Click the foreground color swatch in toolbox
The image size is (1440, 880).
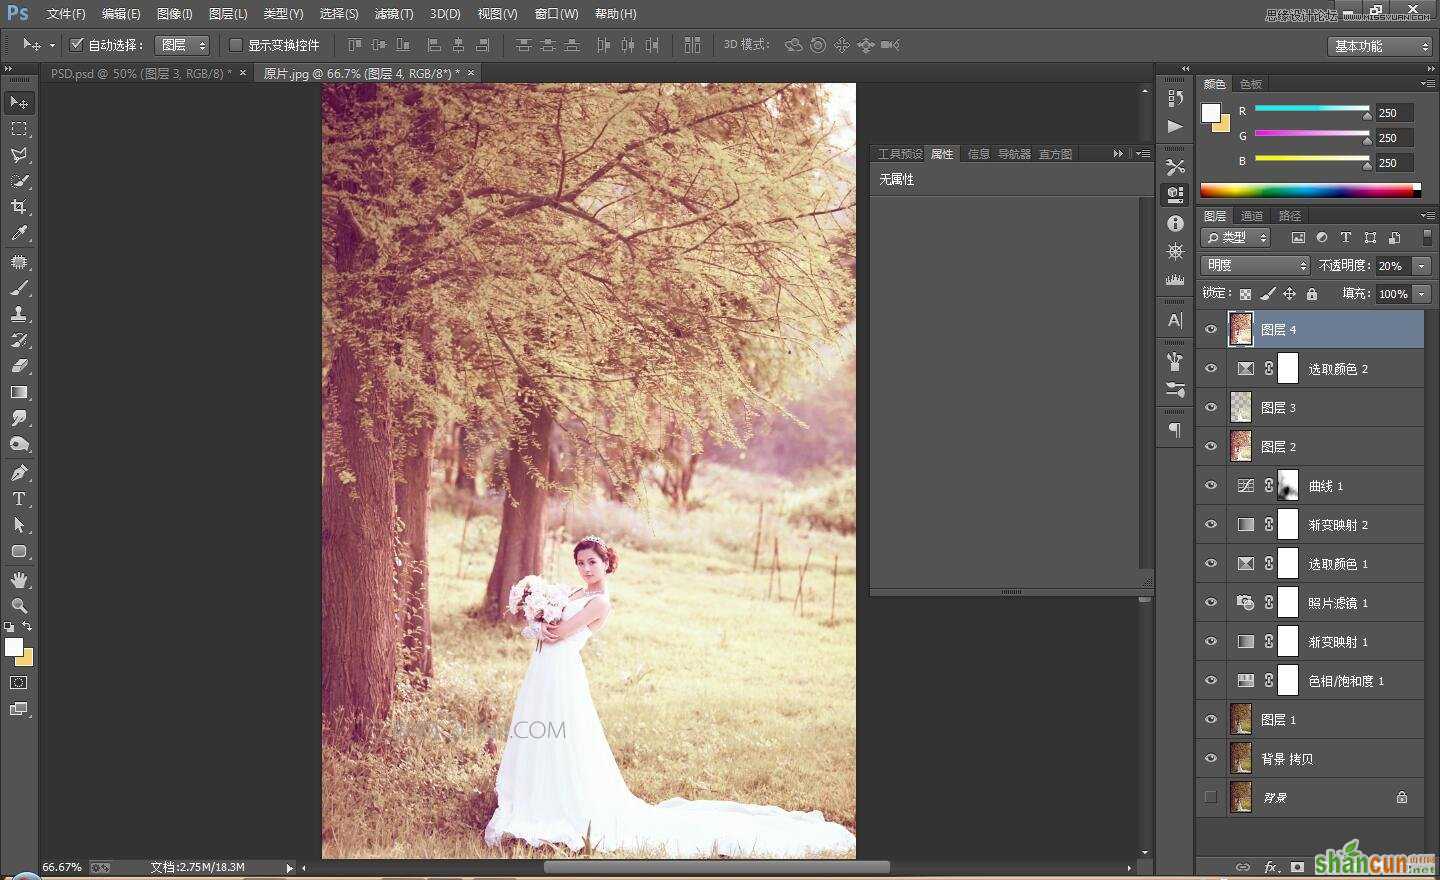coord(14,648)
